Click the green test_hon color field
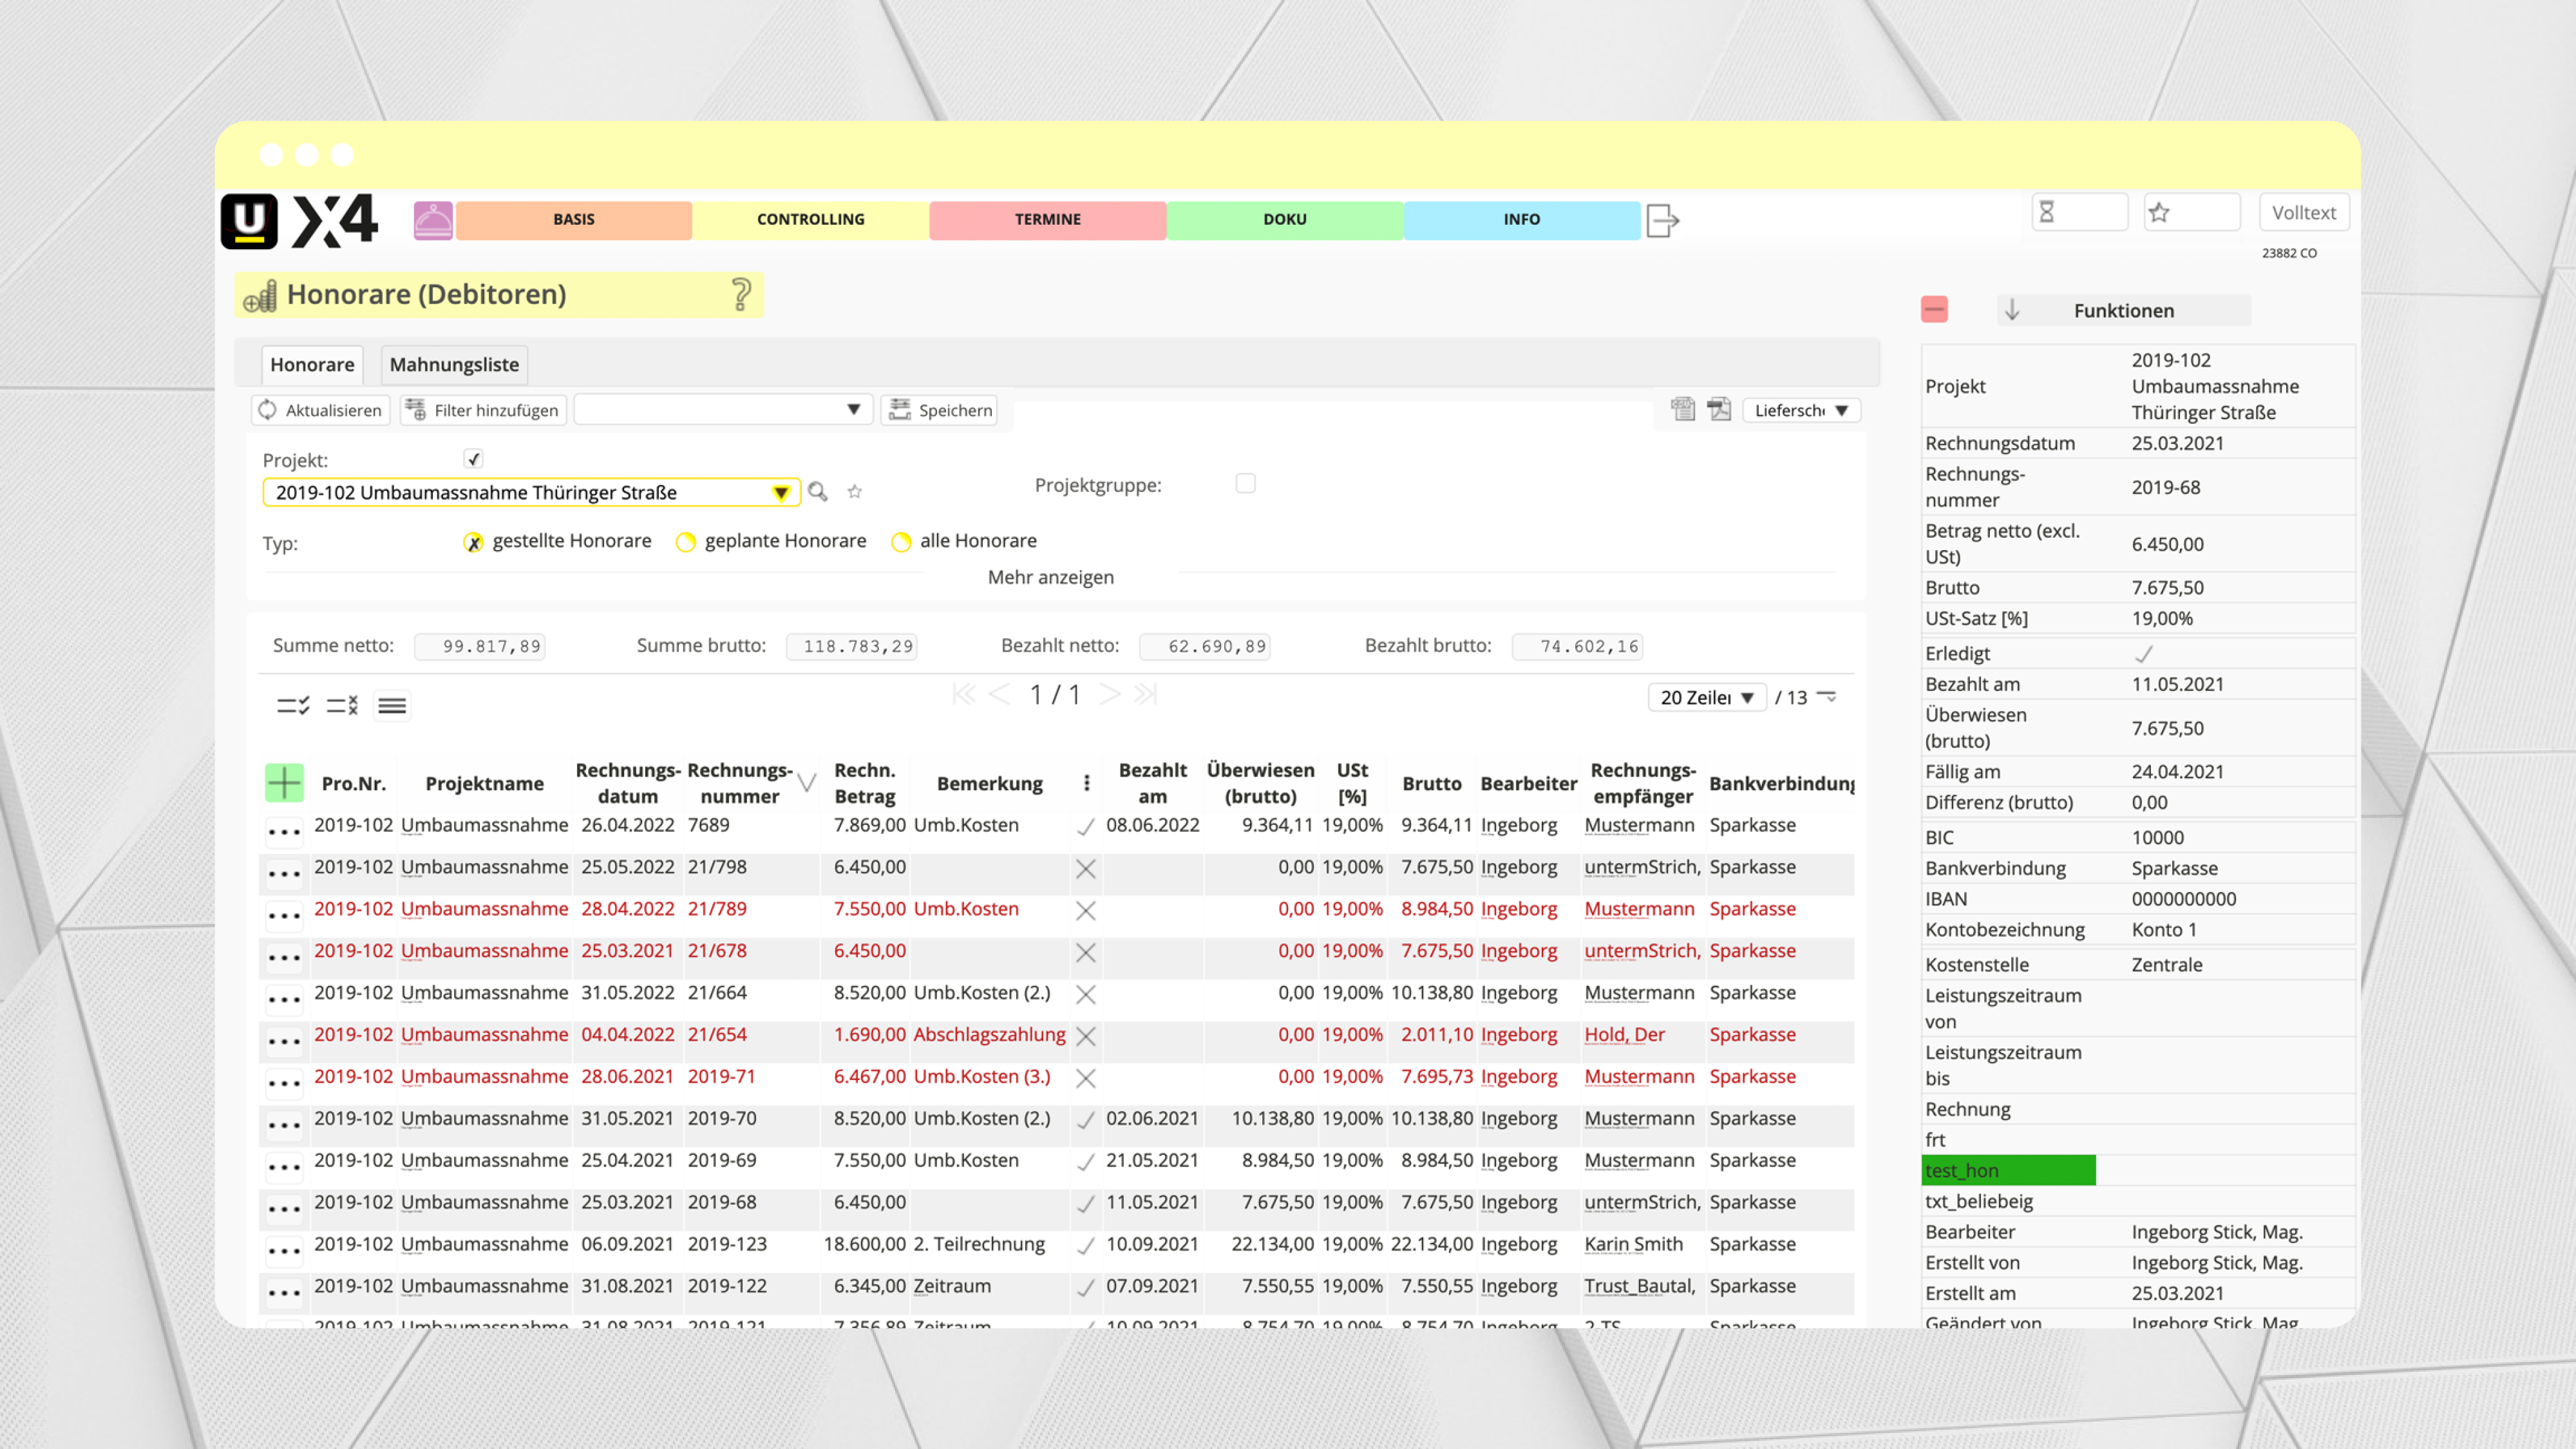The height and width of the screenshot is (1449, 2576). tap(2008, 1170)
